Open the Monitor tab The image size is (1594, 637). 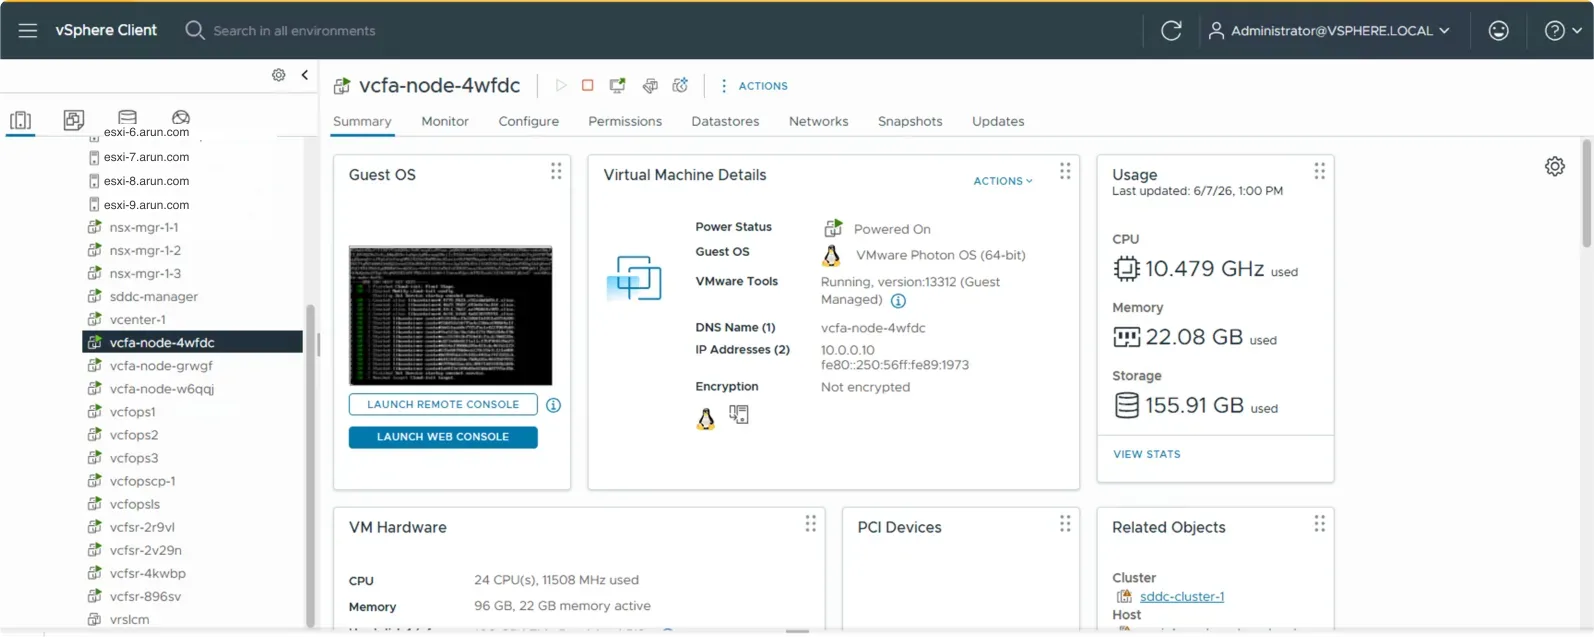click(x=445, y=121)
